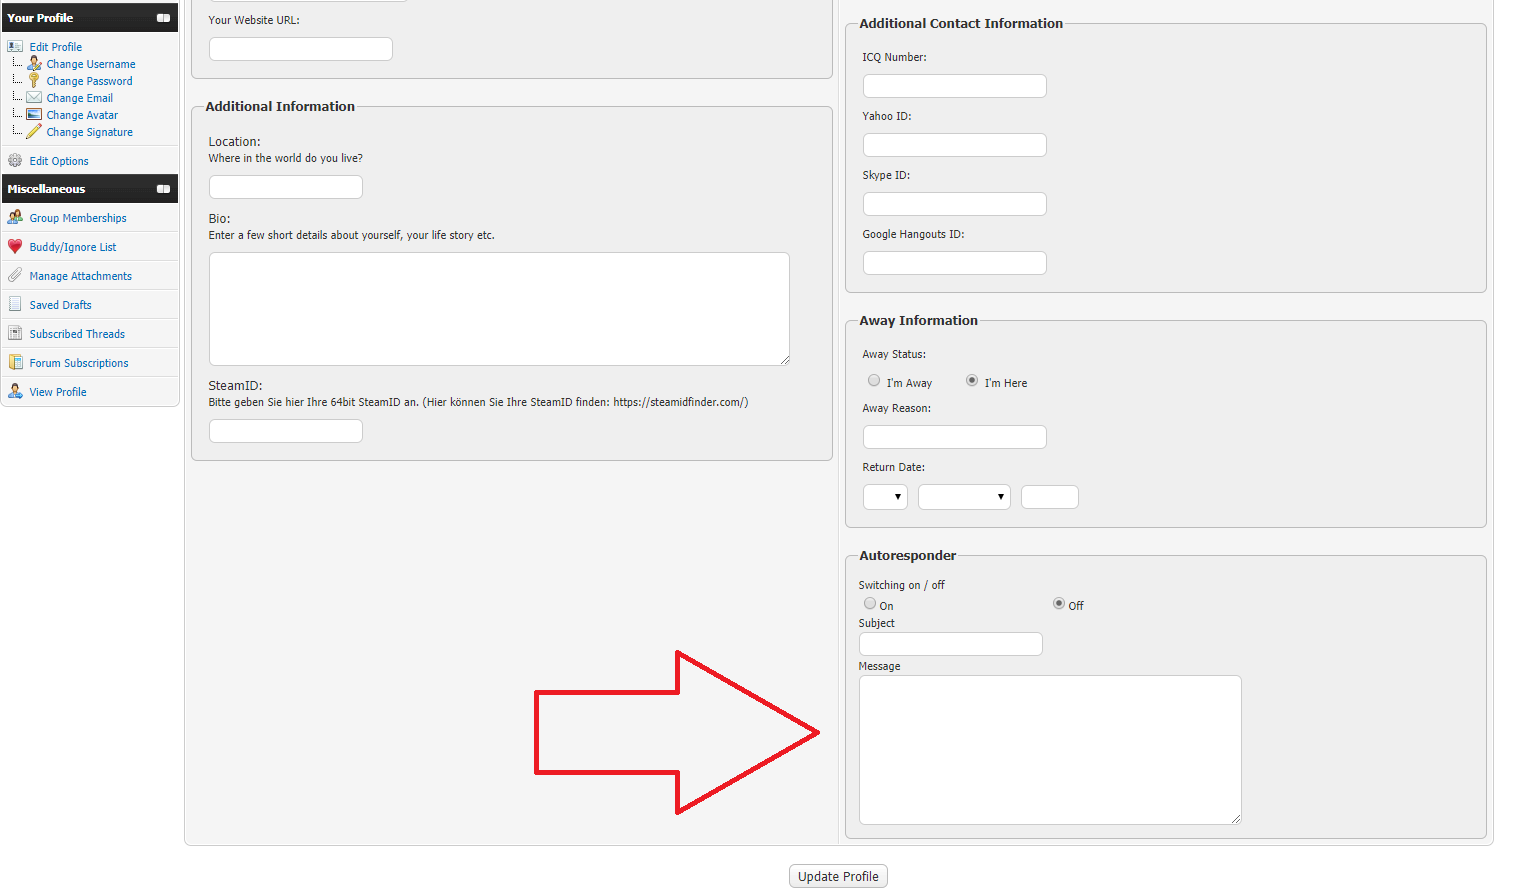Open the Return Date day dropdown

pos(885,497)
